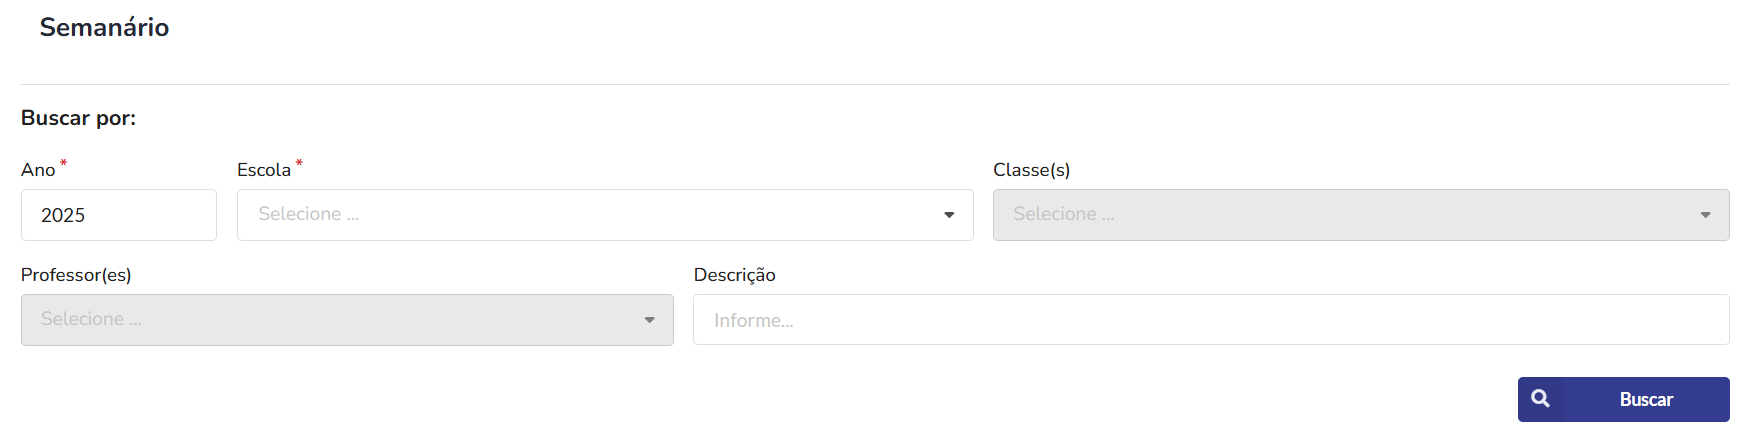
Task: Click the 'Buscar por:' section label
Action: coord(78,118)
